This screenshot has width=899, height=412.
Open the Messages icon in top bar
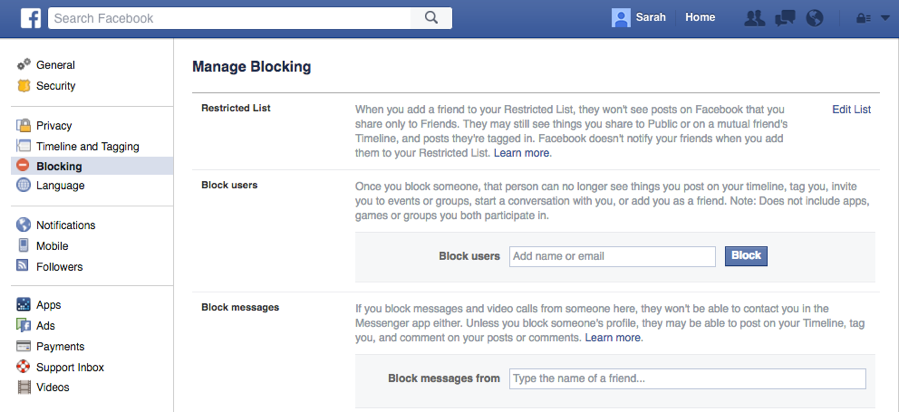pos(785,18)
